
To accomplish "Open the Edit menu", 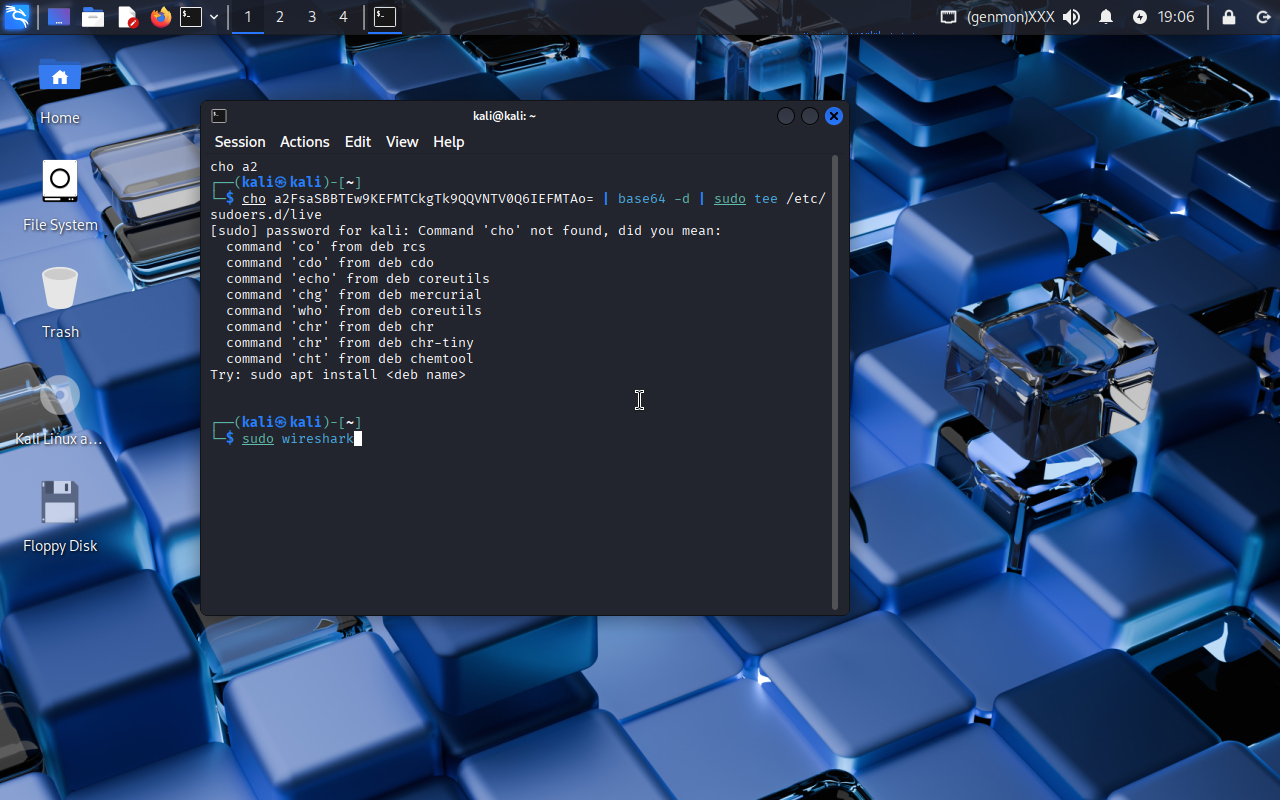I will click(358, 142).
